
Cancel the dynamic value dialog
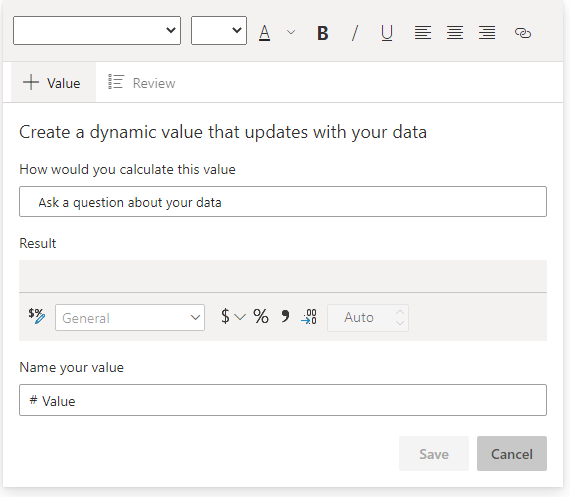point(512,454)
